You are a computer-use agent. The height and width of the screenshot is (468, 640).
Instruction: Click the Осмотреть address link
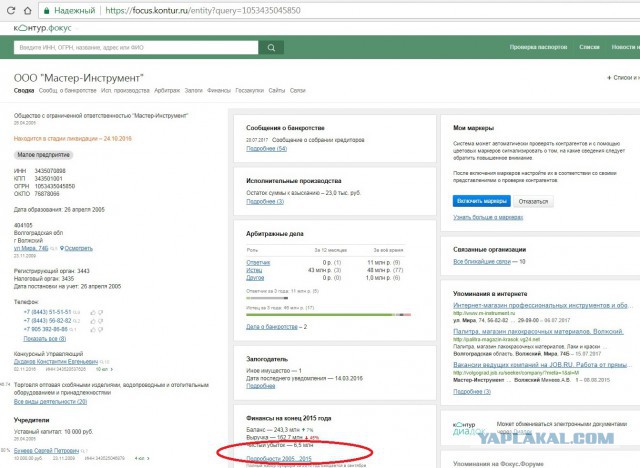click(x=78, y=248)
